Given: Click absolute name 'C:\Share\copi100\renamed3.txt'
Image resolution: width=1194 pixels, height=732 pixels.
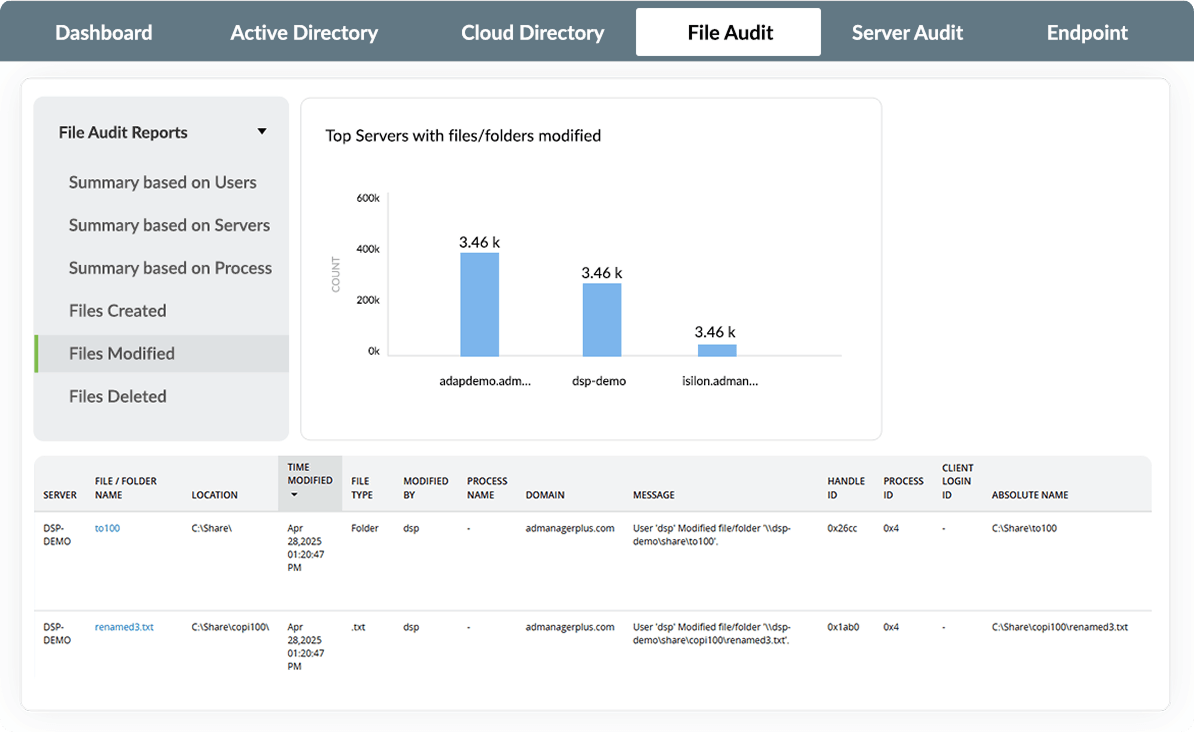Looking at the screenshot, I should [x=1059, y=627].
